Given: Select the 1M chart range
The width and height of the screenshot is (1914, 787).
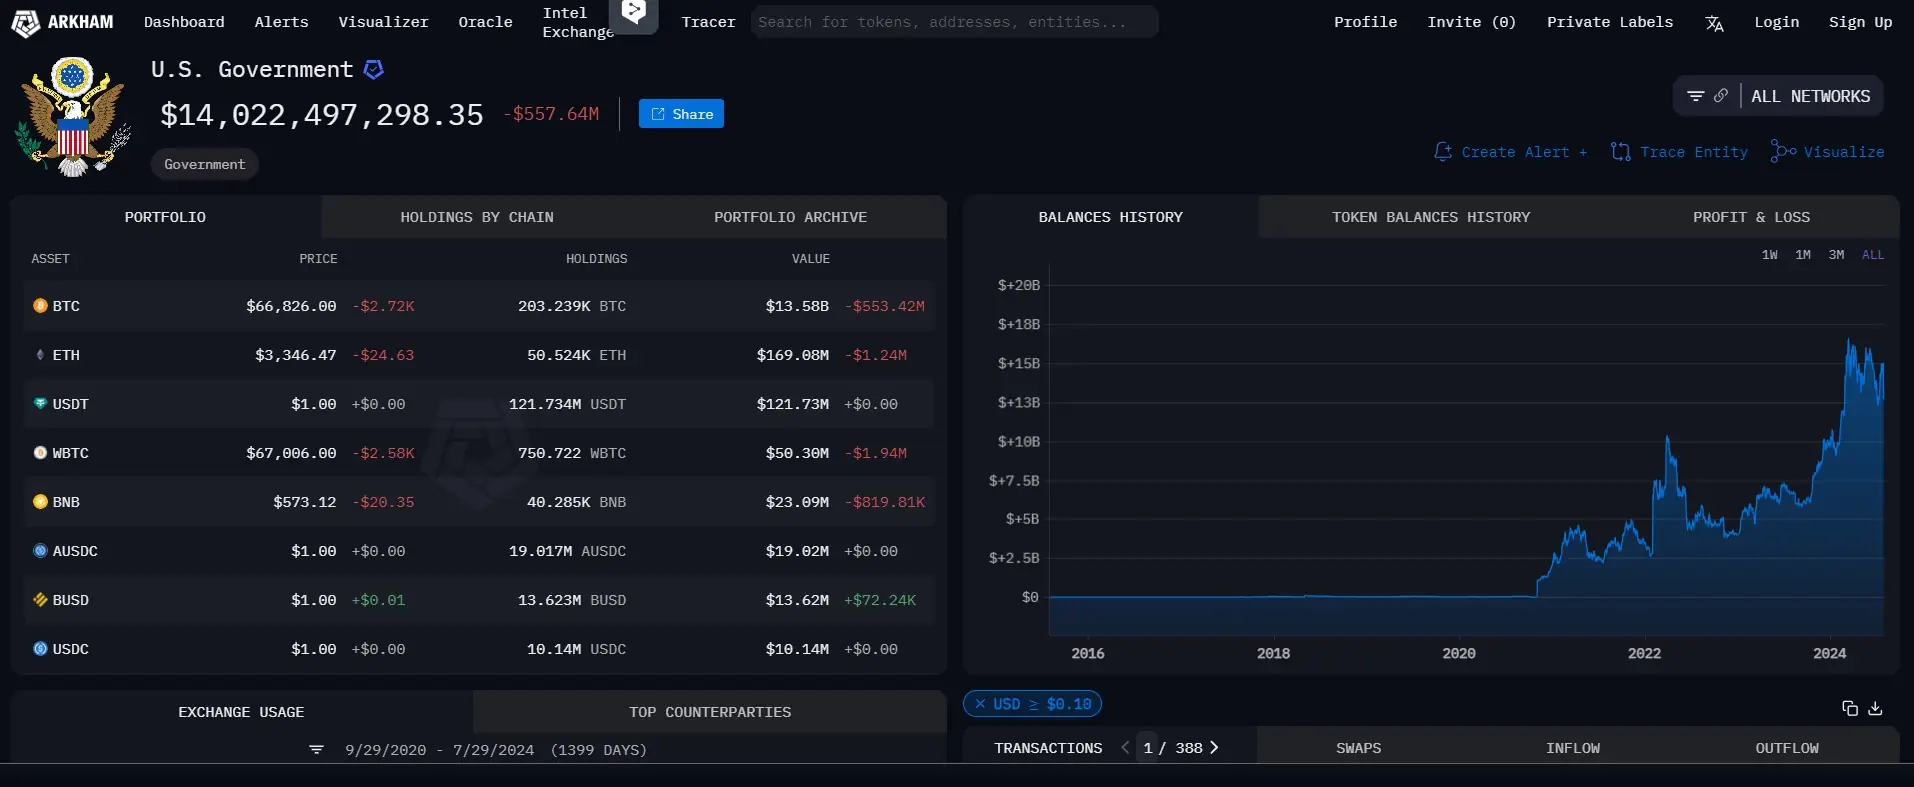Looking at the screenshot, I should coord(1803,255).
